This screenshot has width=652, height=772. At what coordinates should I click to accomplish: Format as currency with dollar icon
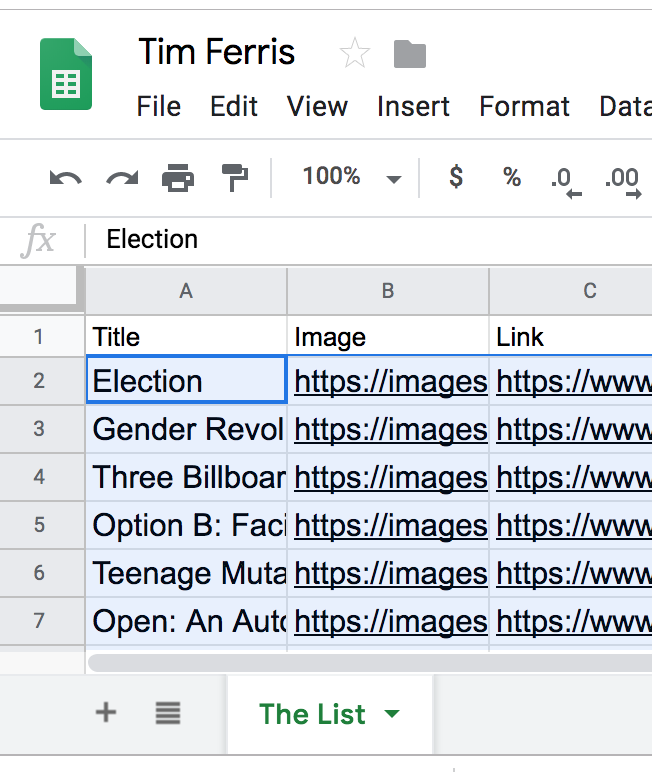pyautogui.click(x=456, y=178)
